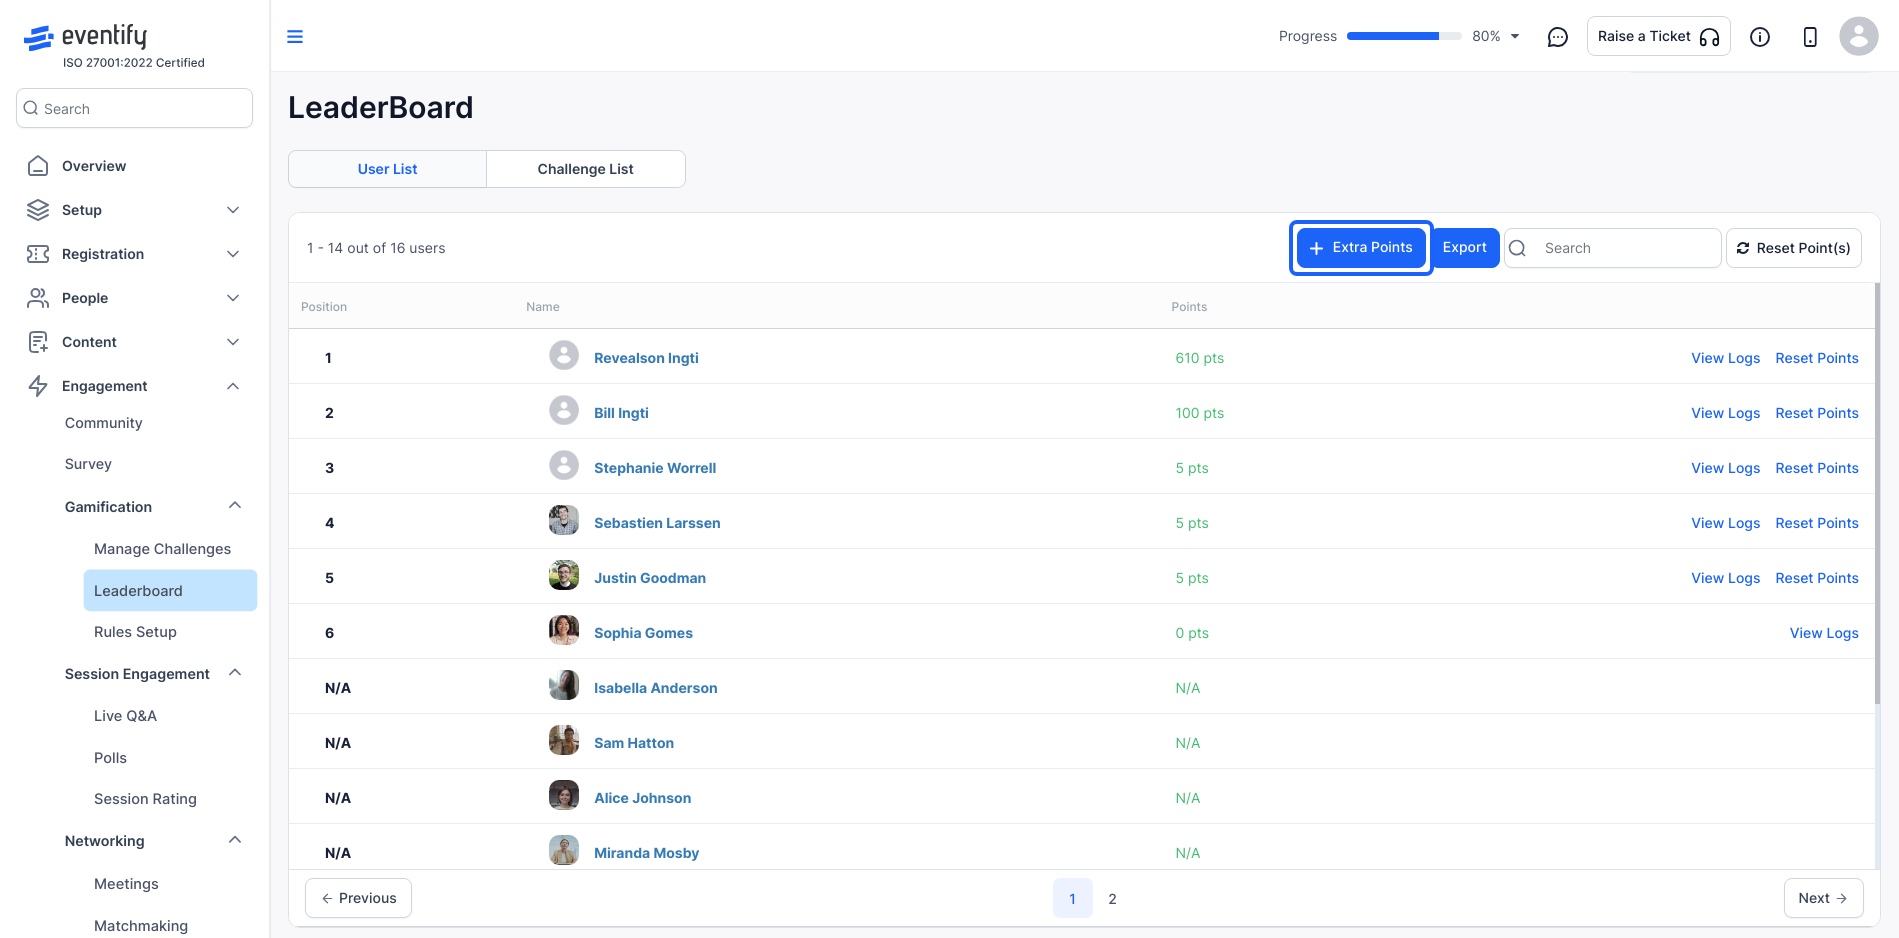Reset points for Justin Goodman

(1816, 578)
